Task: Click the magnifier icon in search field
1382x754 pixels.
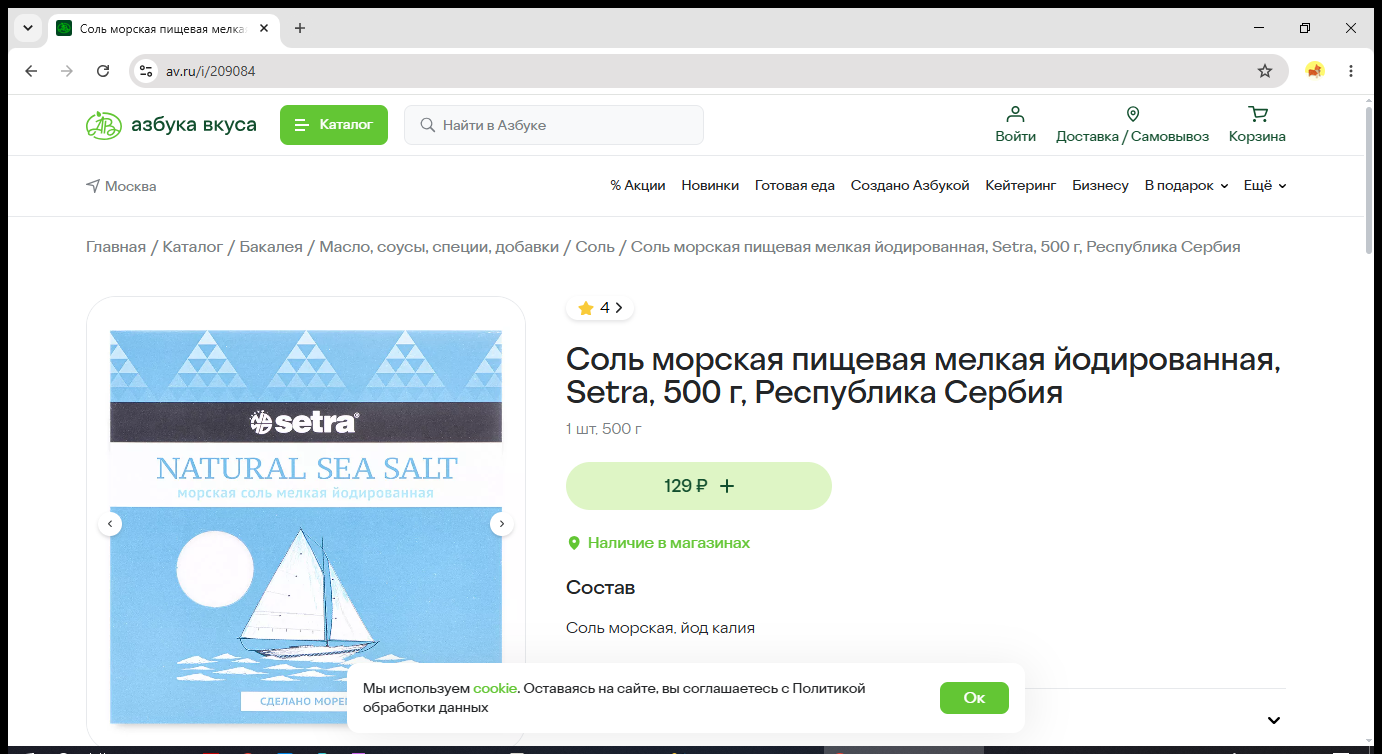Action: pyautogui.click(x=428, y=125)
